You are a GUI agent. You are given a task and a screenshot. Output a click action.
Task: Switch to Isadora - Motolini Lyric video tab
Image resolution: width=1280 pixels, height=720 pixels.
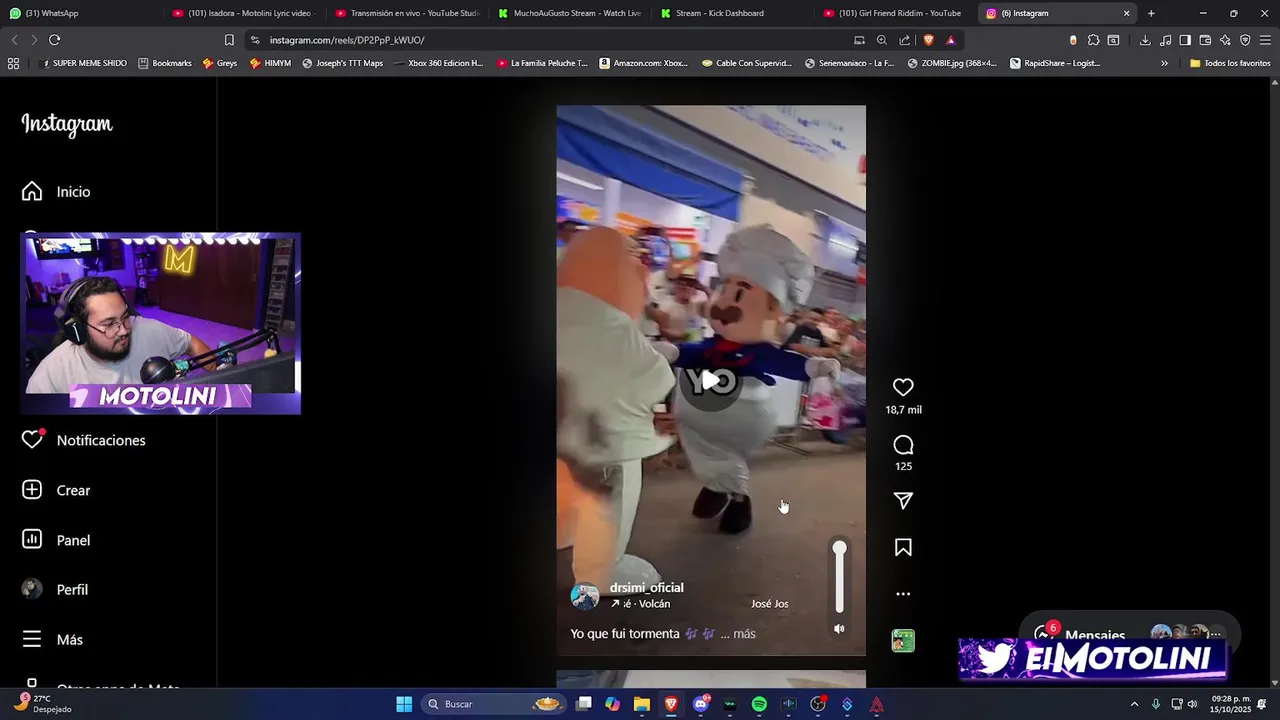tap(243, 13)
